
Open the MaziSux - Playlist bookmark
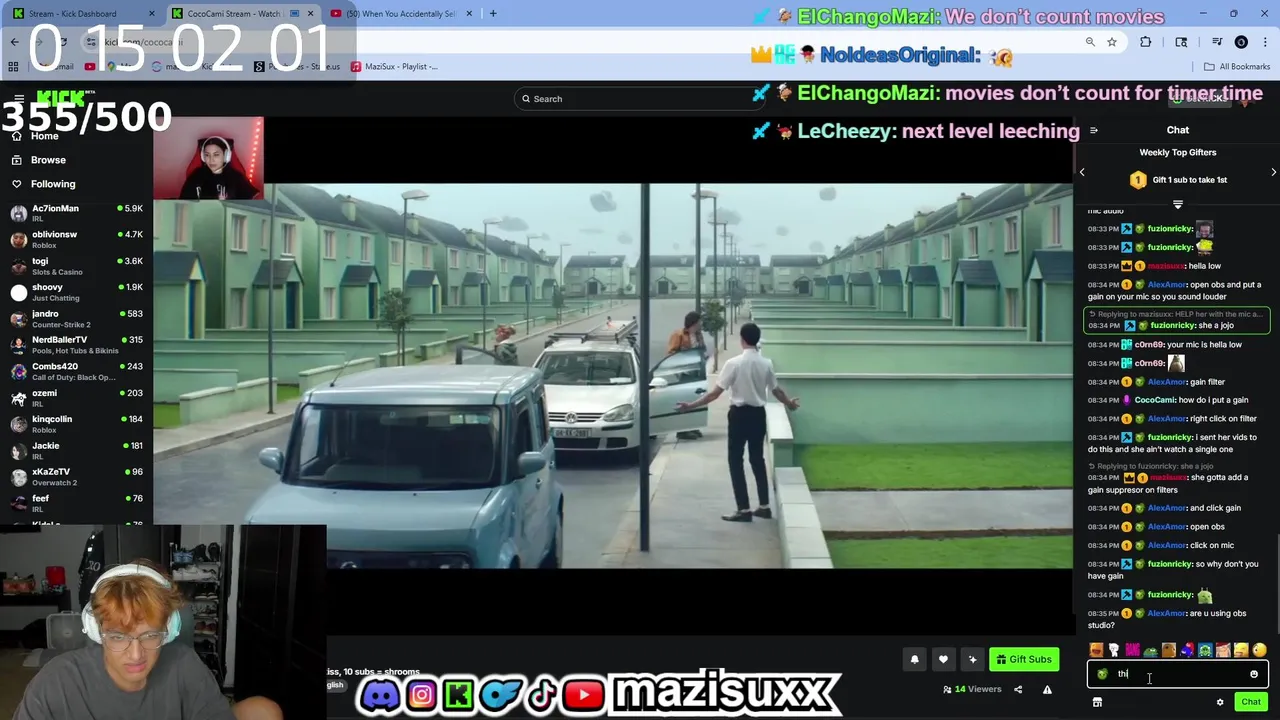(x=394, y=67)
